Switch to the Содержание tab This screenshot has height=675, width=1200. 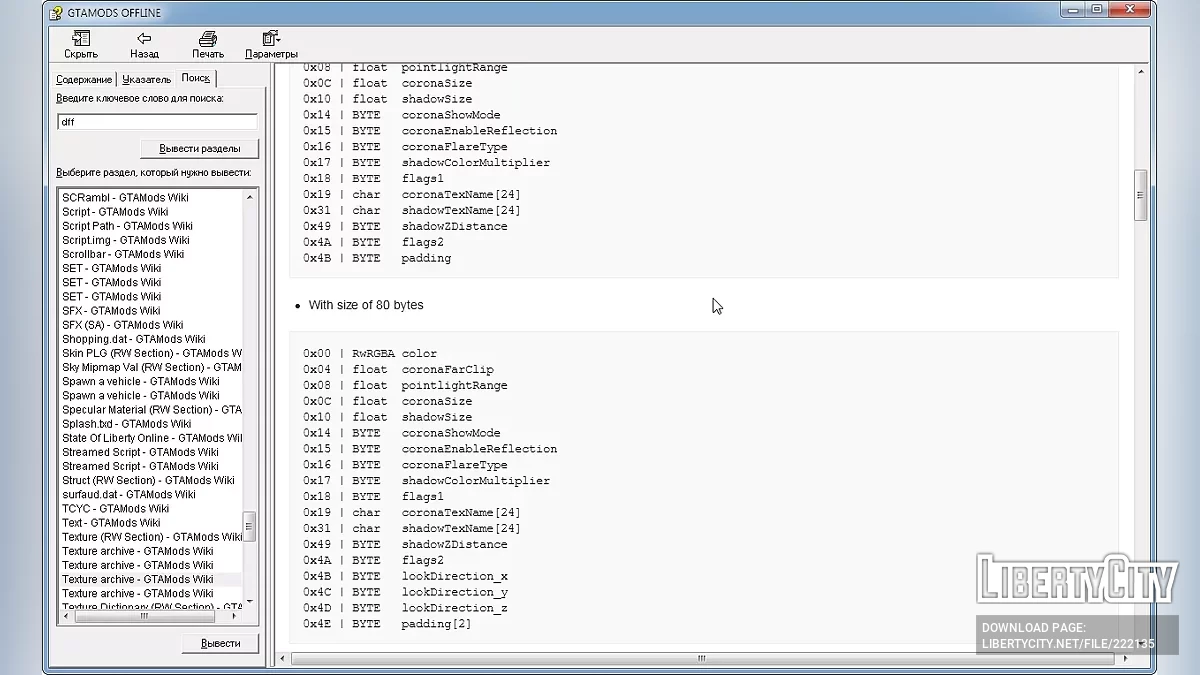84,79
